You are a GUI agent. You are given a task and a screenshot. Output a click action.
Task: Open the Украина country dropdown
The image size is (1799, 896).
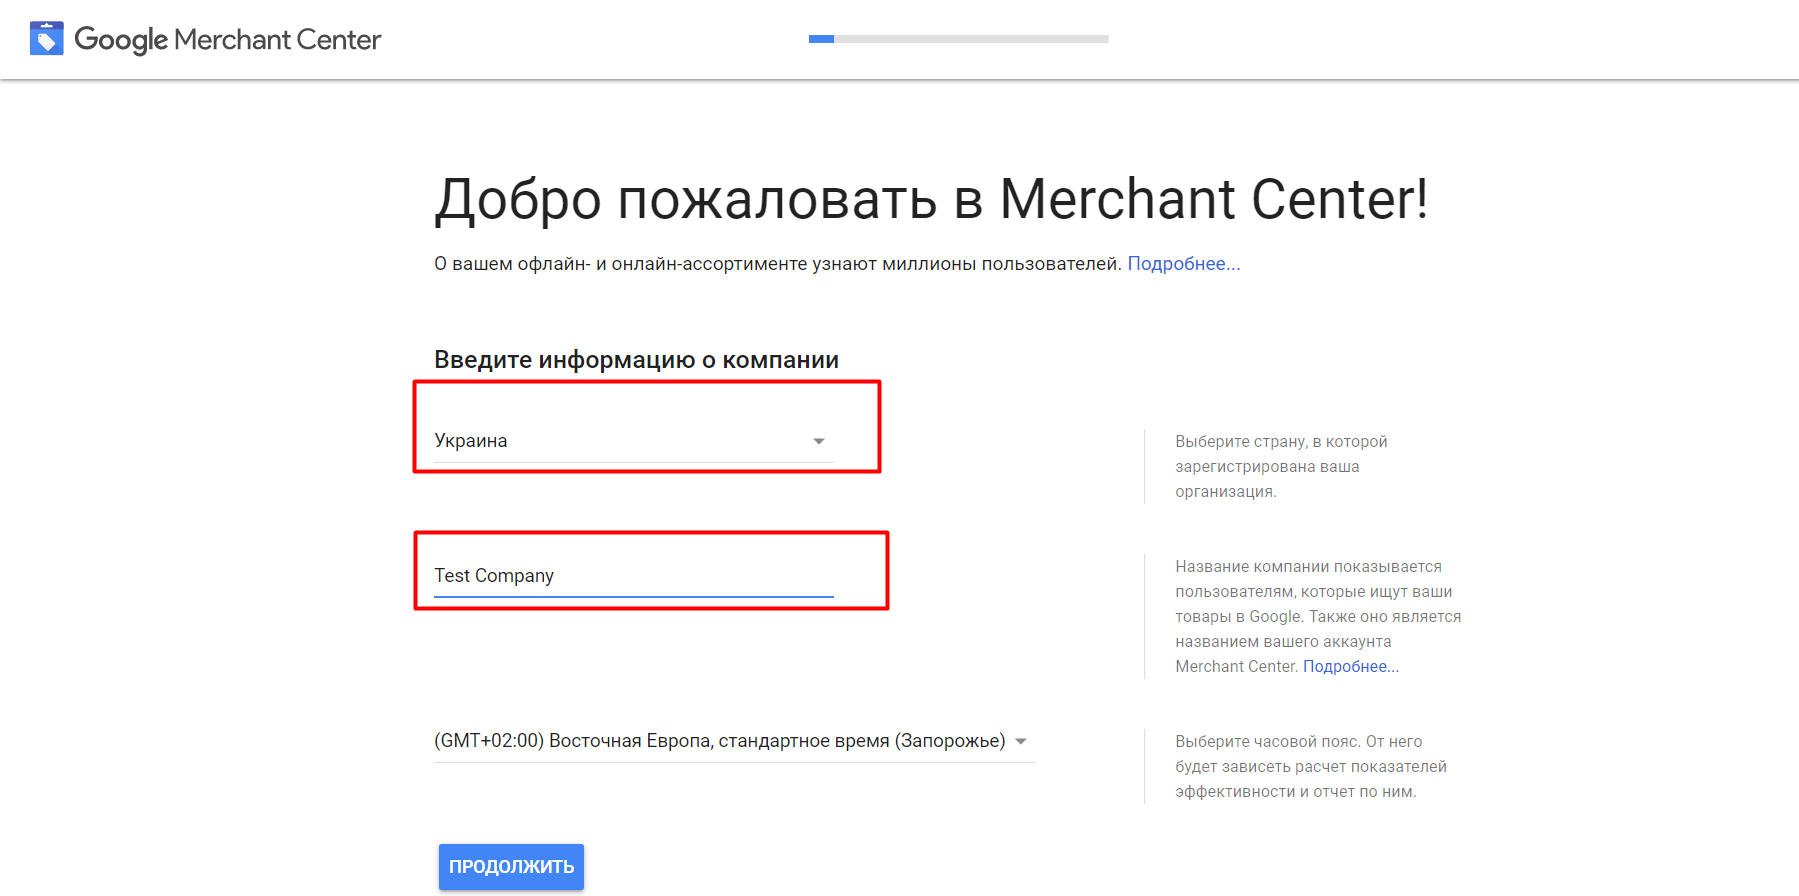click(x=620, y=441)
